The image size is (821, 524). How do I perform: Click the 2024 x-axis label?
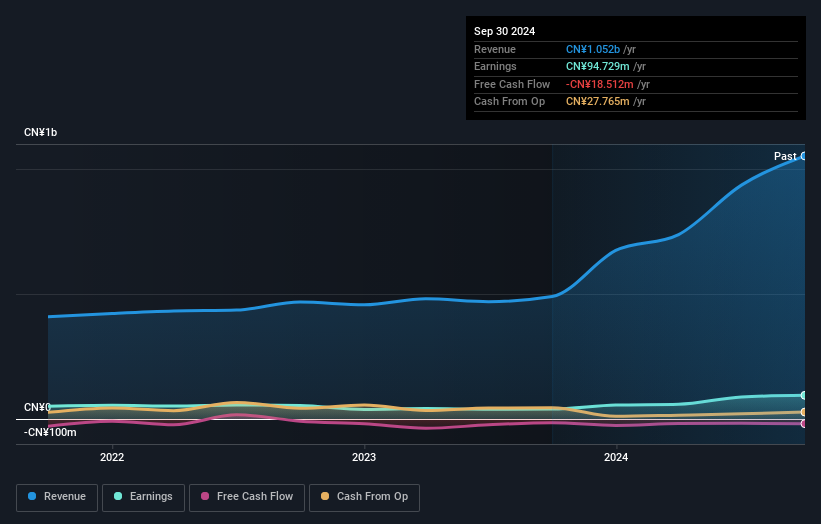pyautogui.click(x=616, y=457)
